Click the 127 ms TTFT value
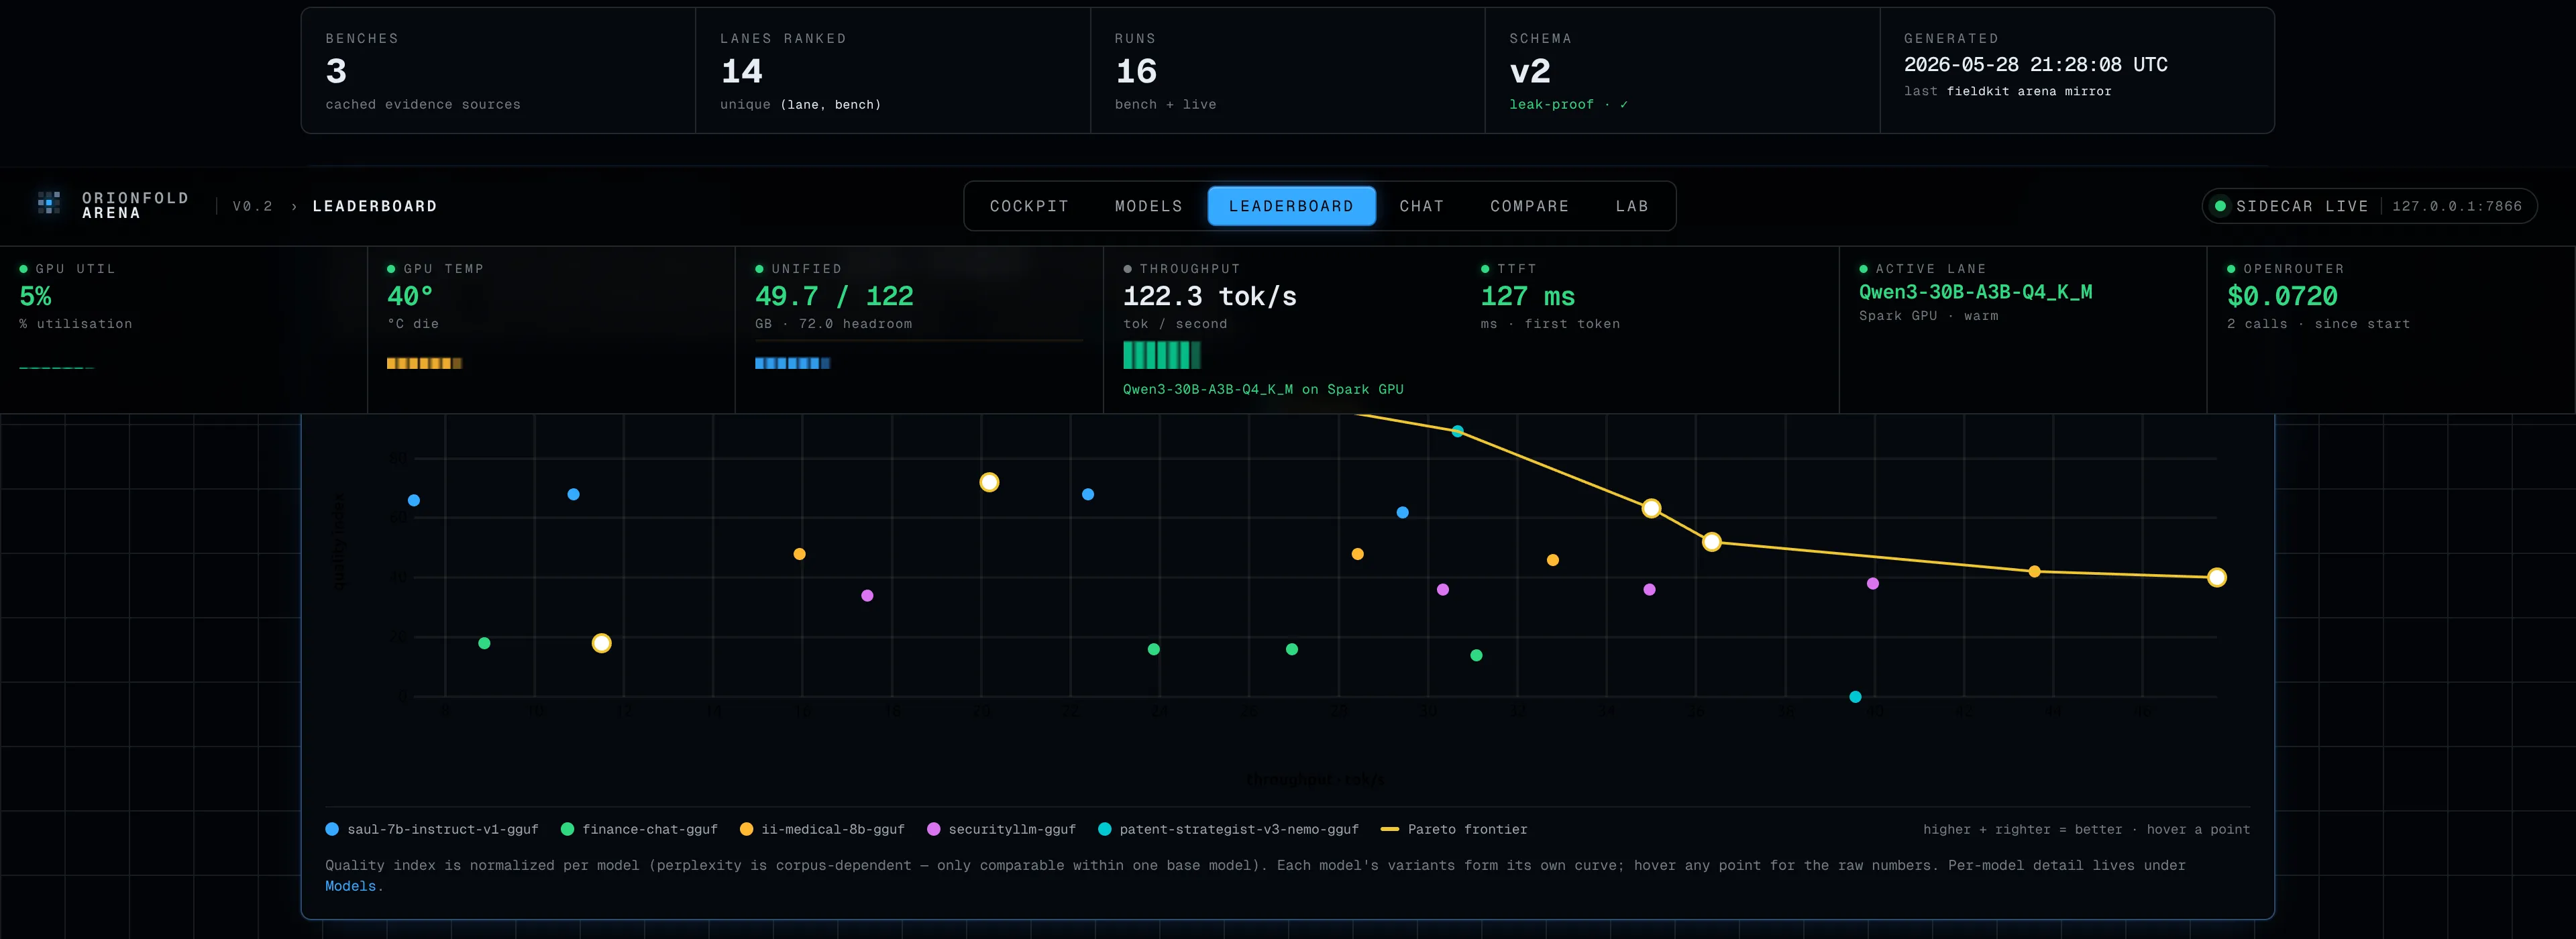Image resolution: width=2576 pixels, height=939 pixels. [1527, 297]
